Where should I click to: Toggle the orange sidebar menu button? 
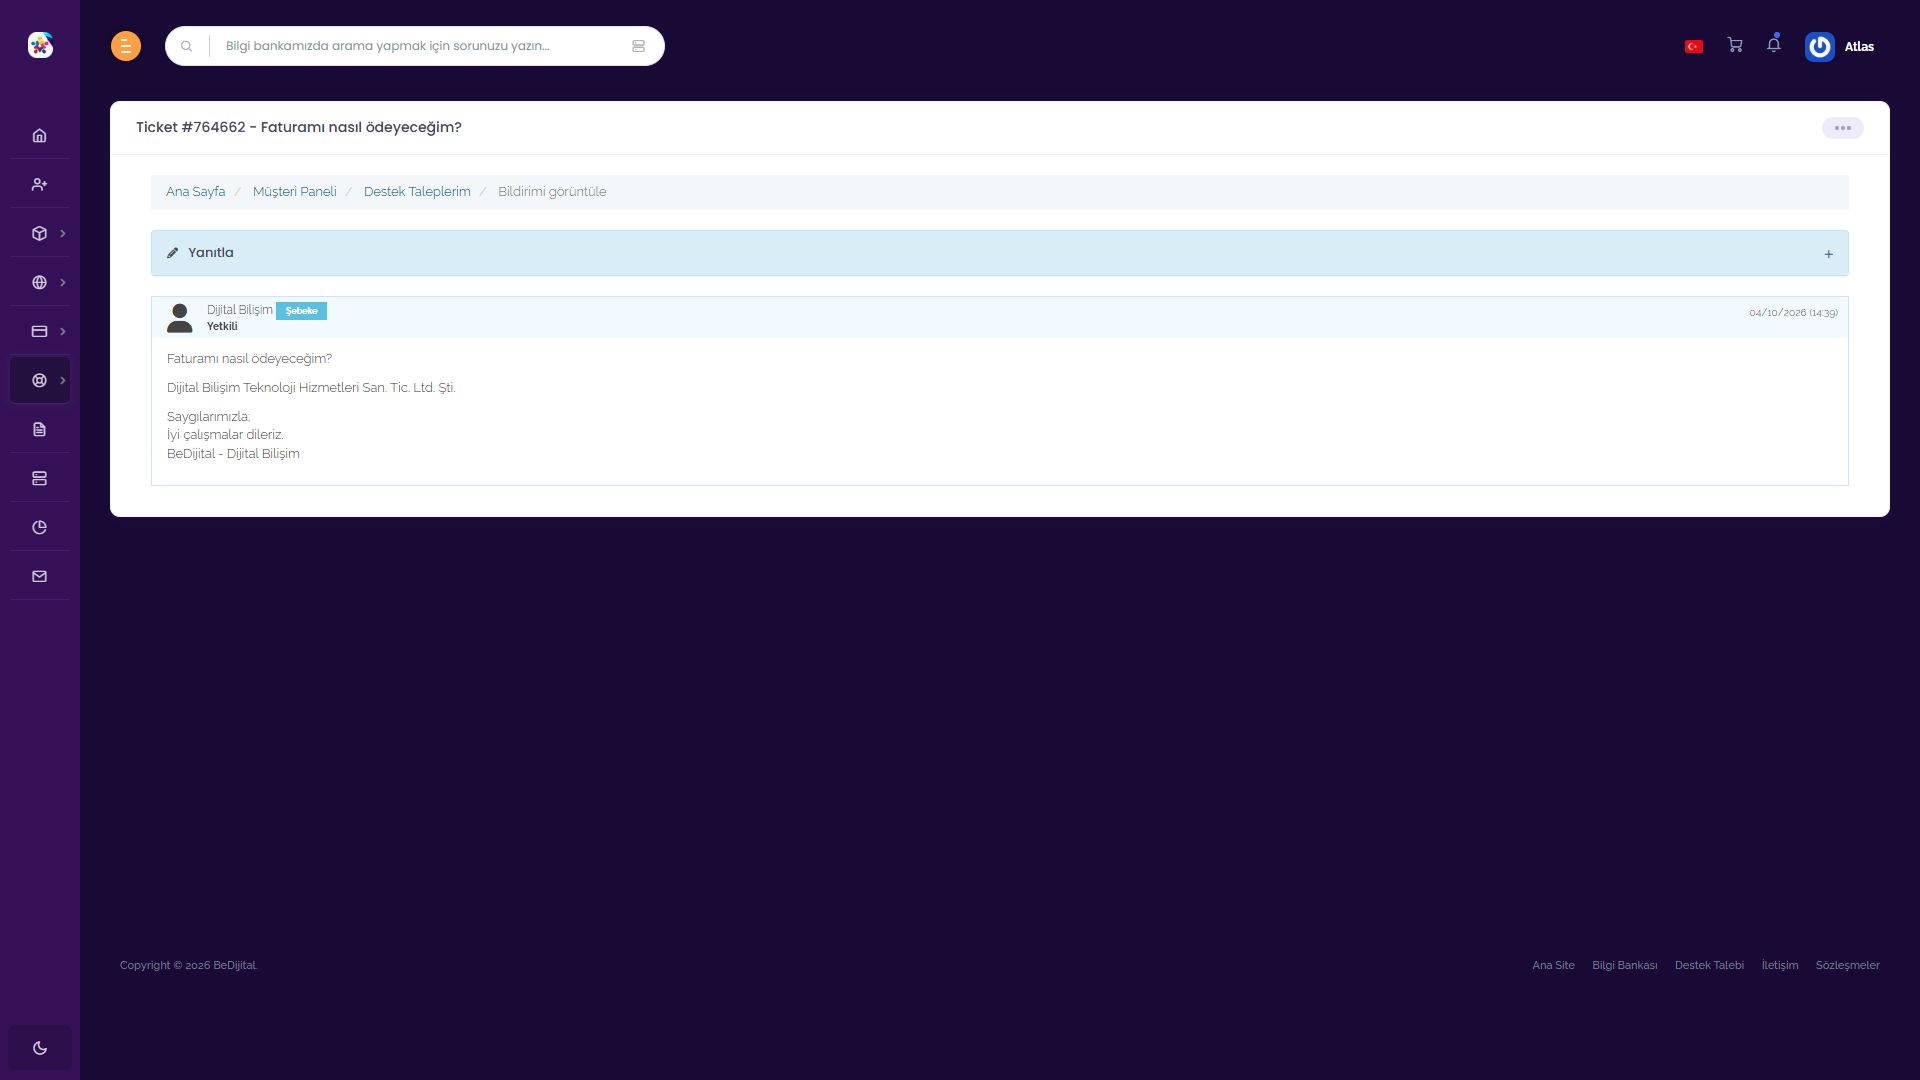[126, 46]
